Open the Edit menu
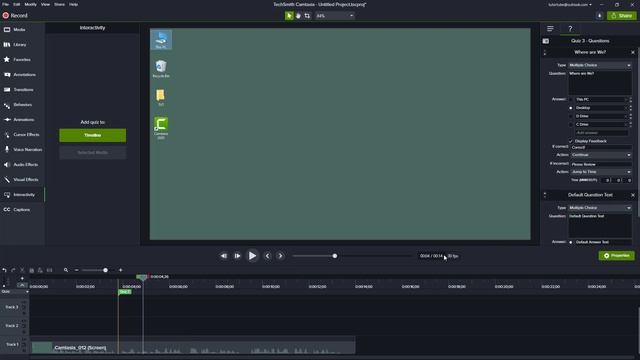 coord(16,4)
